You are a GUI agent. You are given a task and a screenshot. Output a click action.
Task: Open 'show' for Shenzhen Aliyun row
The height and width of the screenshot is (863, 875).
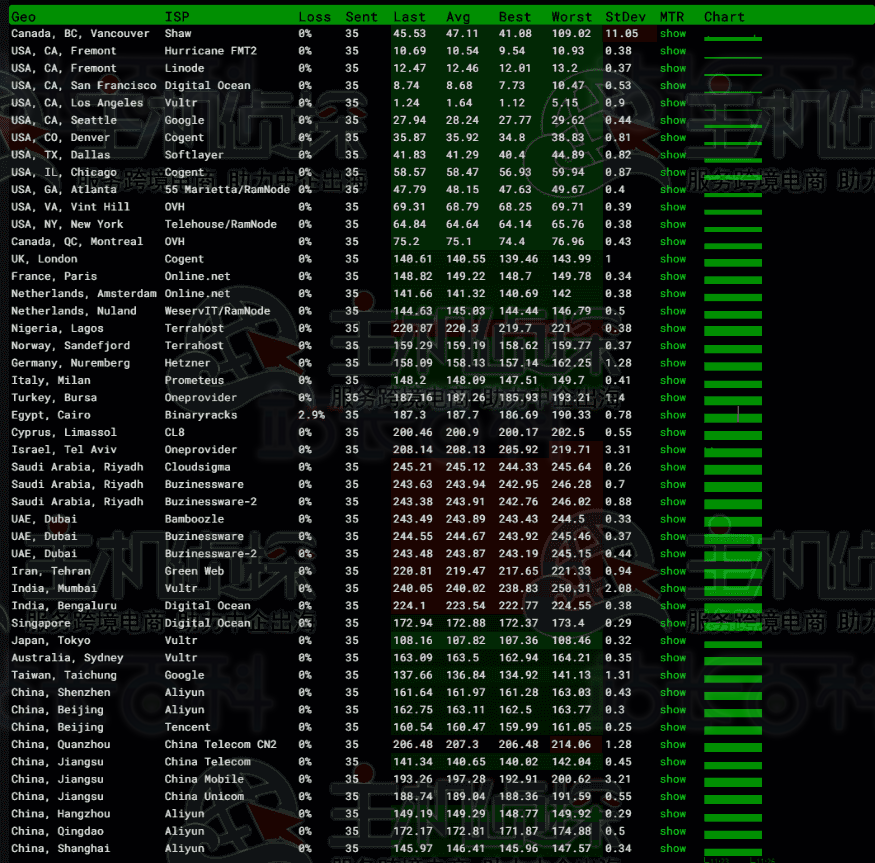(x=672, y=692)
